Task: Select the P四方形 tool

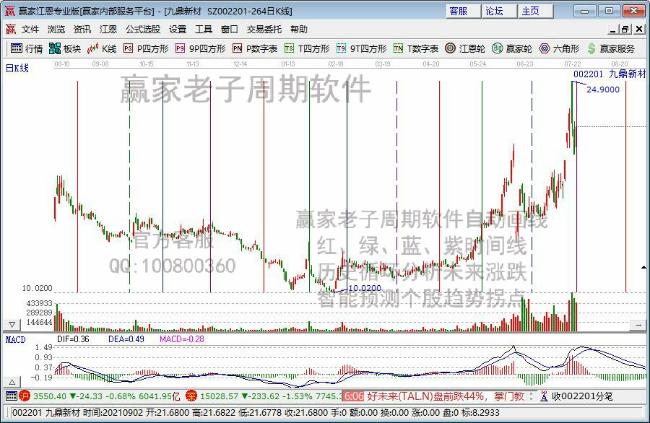Action: pyautogui.click(x=146, y=49)
